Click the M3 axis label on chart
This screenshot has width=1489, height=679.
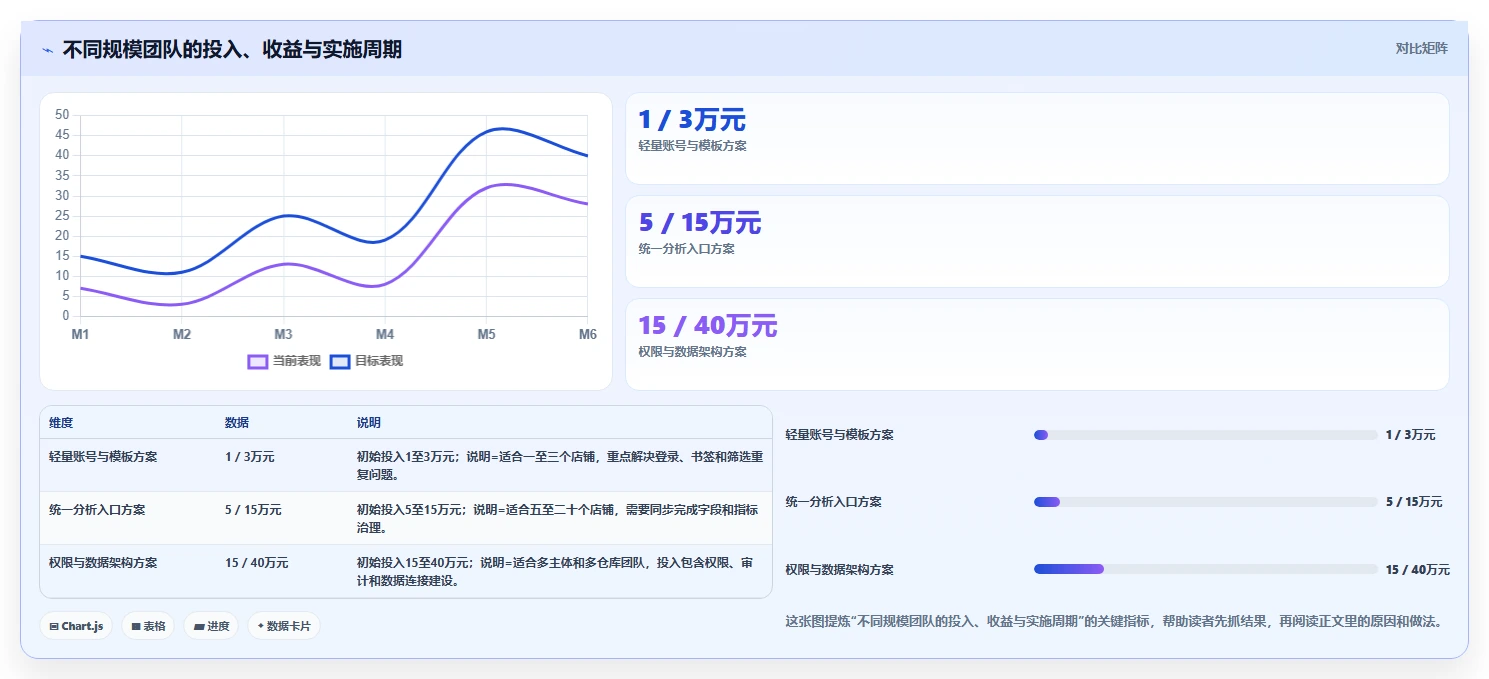pyautogui.click(x=283, y=334)
